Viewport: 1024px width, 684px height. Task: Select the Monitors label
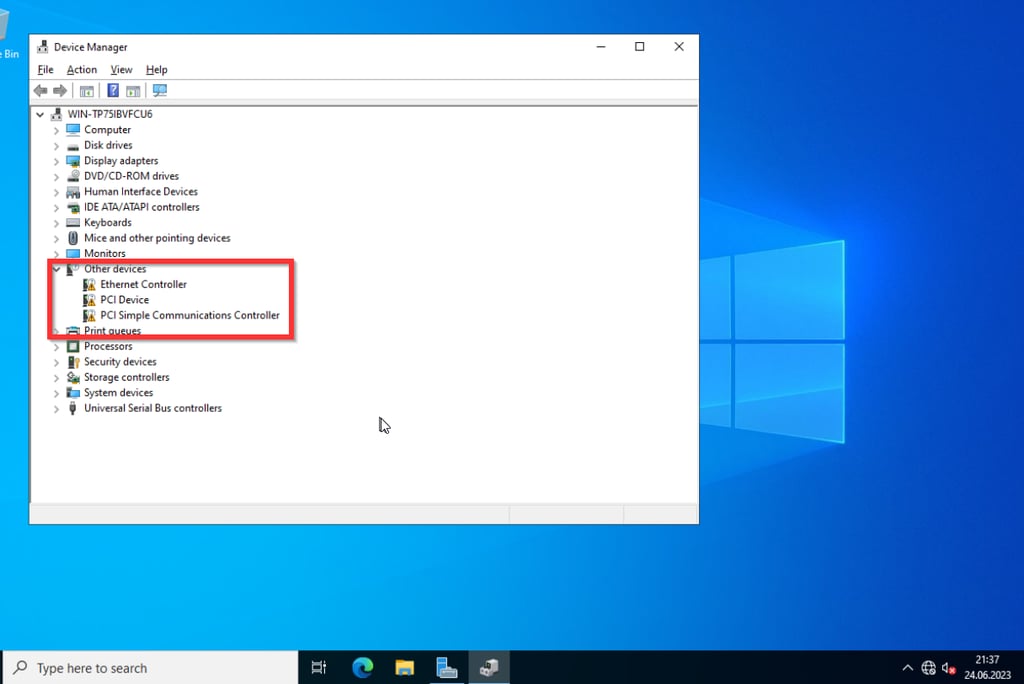point(104,253)
